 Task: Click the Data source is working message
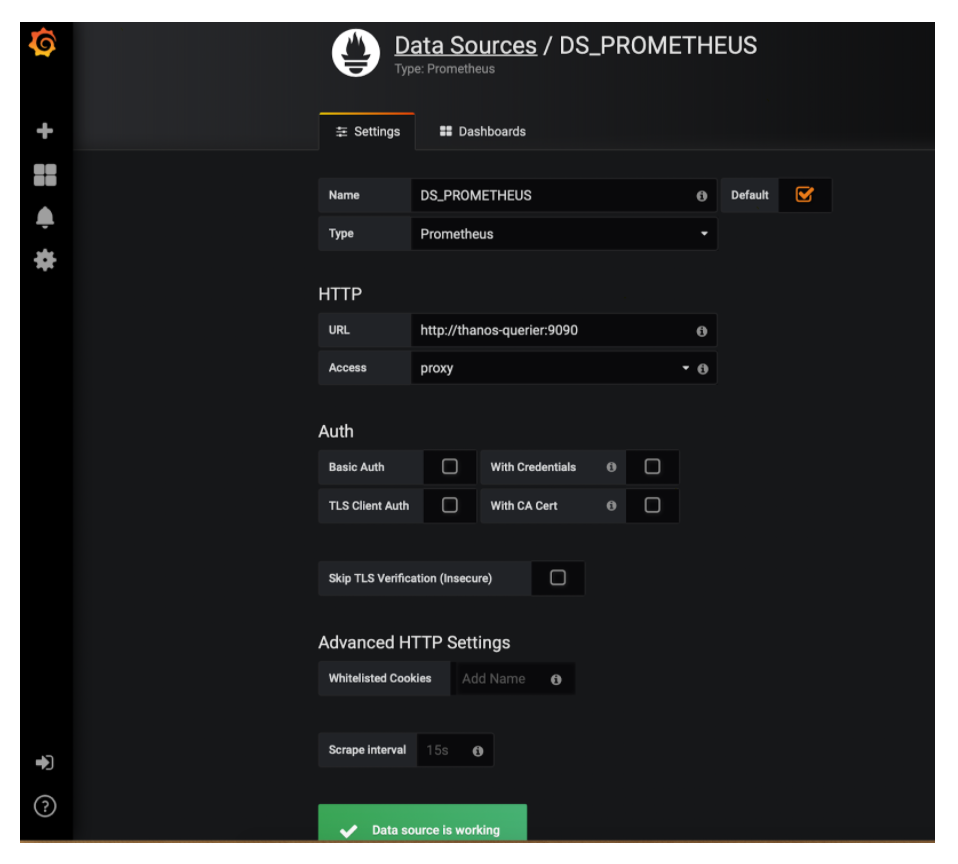pos(422,824)
